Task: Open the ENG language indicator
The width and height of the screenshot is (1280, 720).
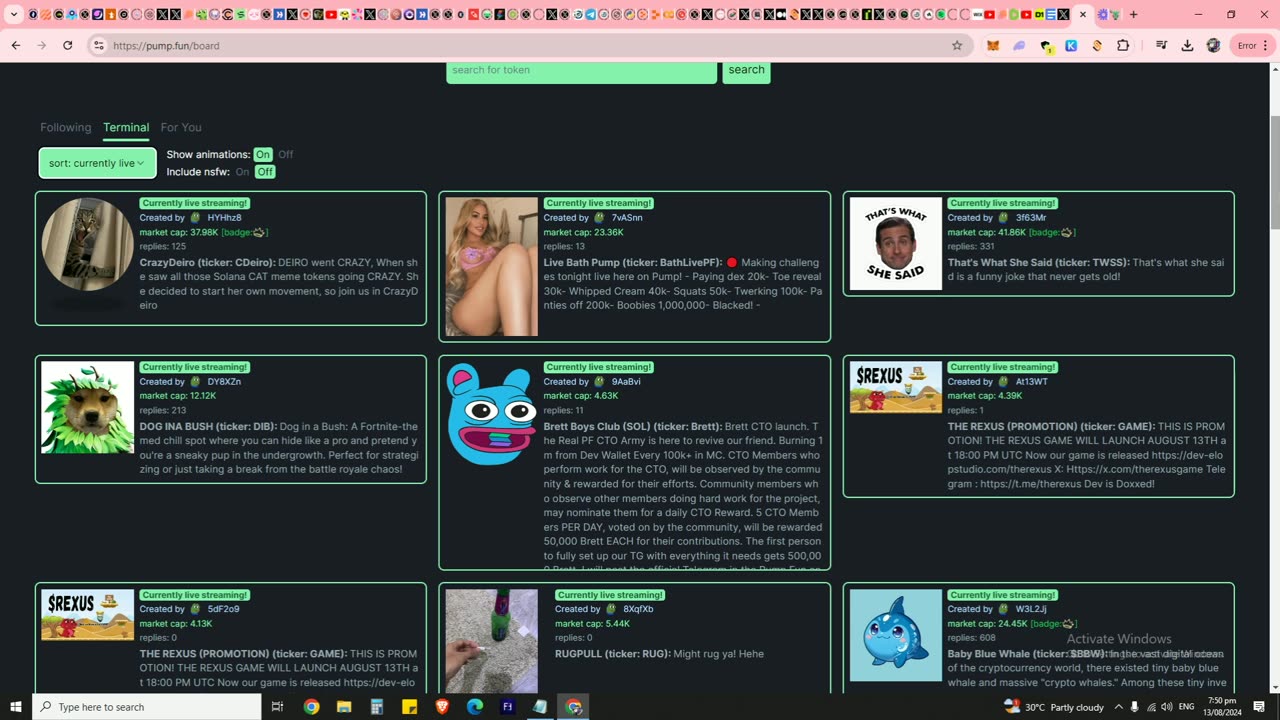Action: click(x=1187, y=707)
